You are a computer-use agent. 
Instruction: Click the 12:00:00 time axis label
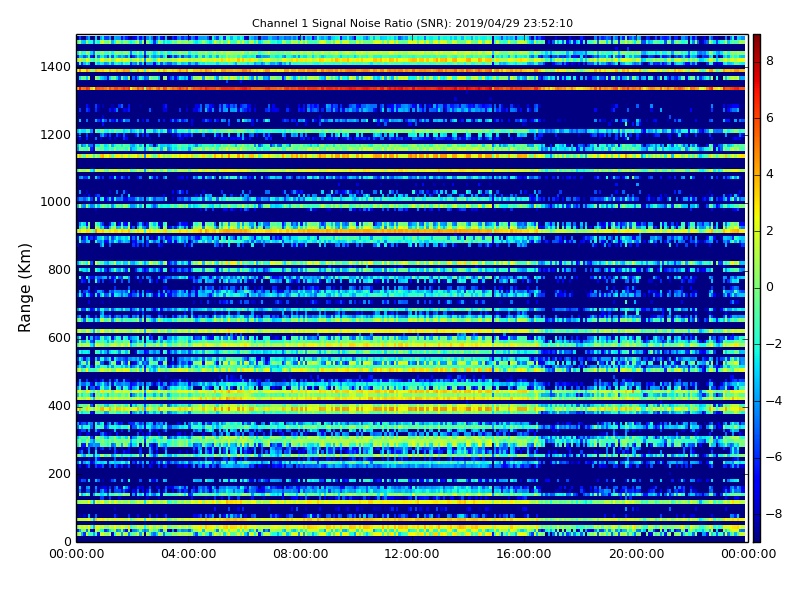click(x=412, y=554)
